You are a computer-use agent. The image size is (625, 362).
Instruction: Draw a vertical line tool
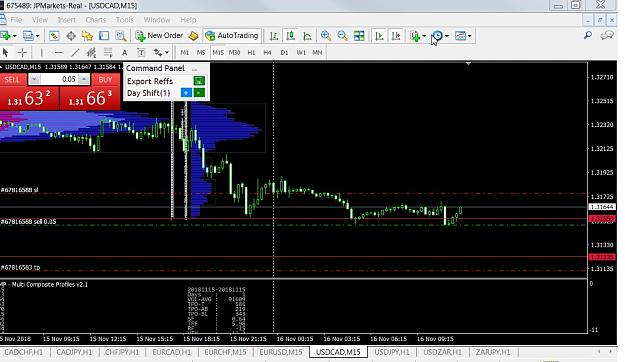click(x=41, y=52)
